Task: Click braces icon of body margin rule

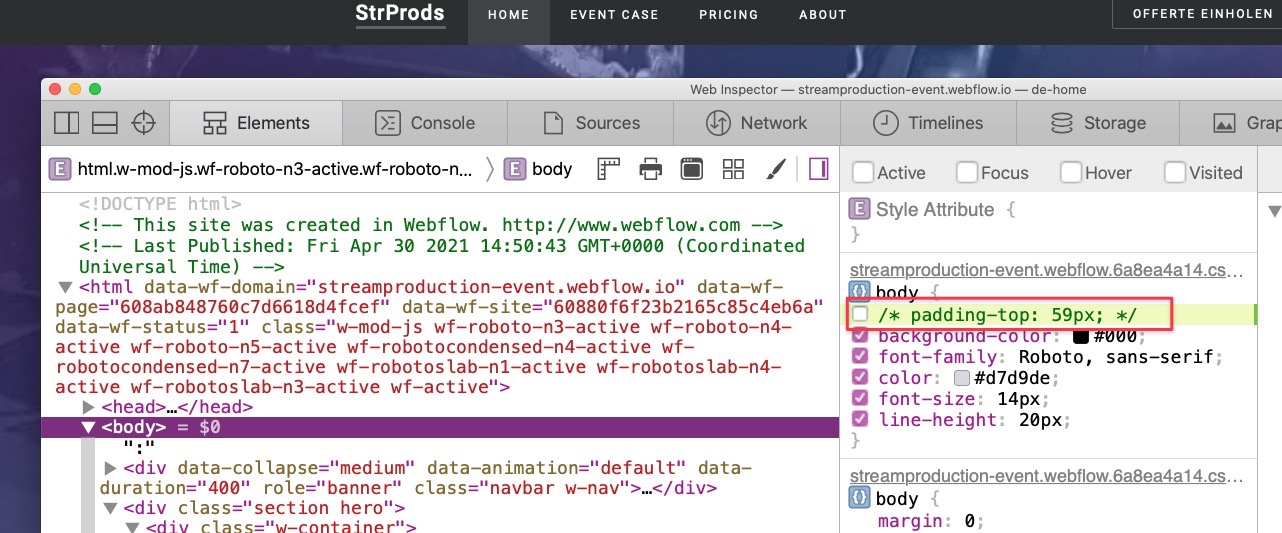Action: point(859,498)
